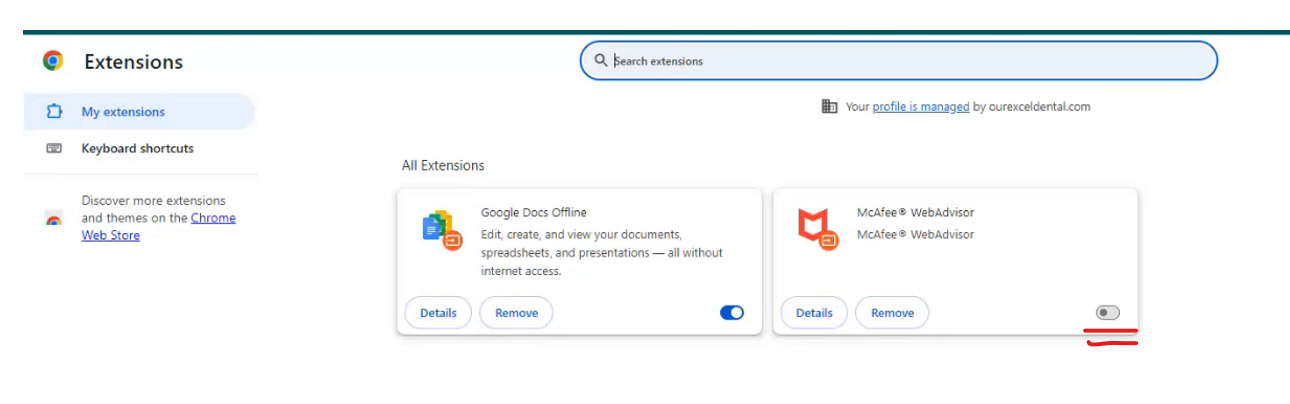Disable the Google Docs Offline toggle
This screenshot has height=404, width=1290.
[x=732, y=313]
